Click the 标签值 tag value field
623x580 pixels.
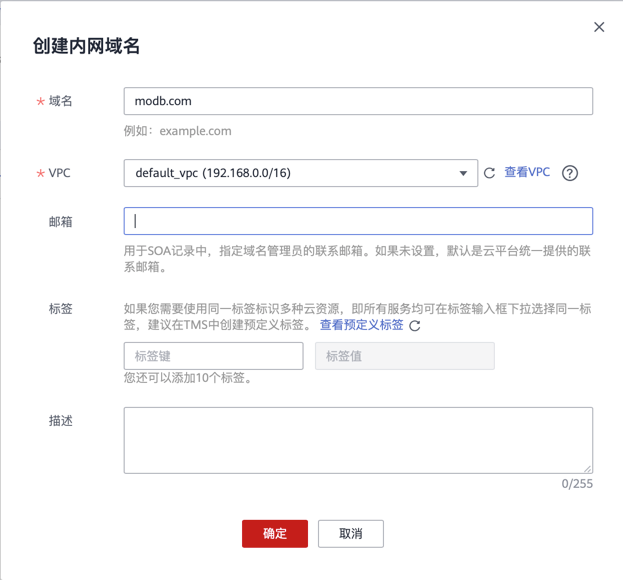pyautogui.click(x=404, y=356)
